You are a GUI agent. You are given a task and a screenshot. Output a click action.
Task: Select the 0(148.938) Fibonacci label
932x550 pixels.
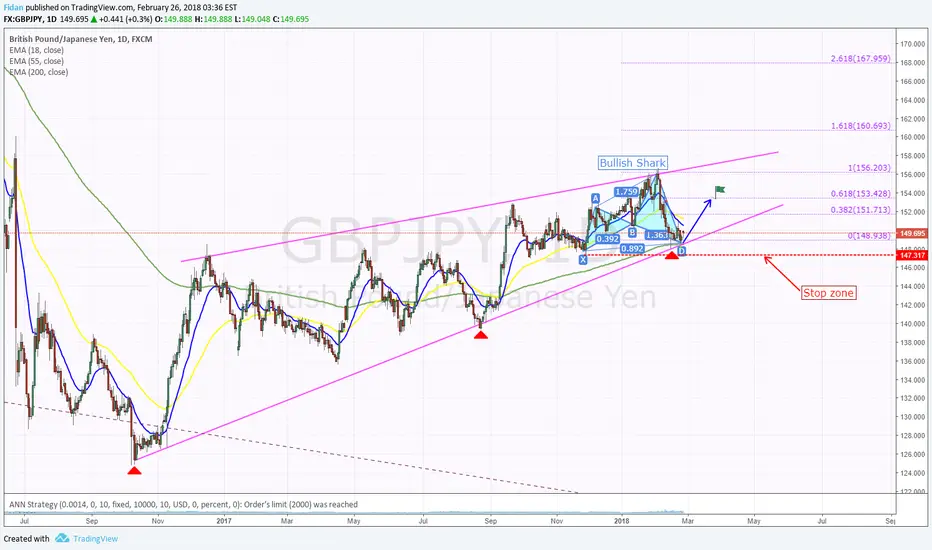pyautogui.click(x=870, y=235)
